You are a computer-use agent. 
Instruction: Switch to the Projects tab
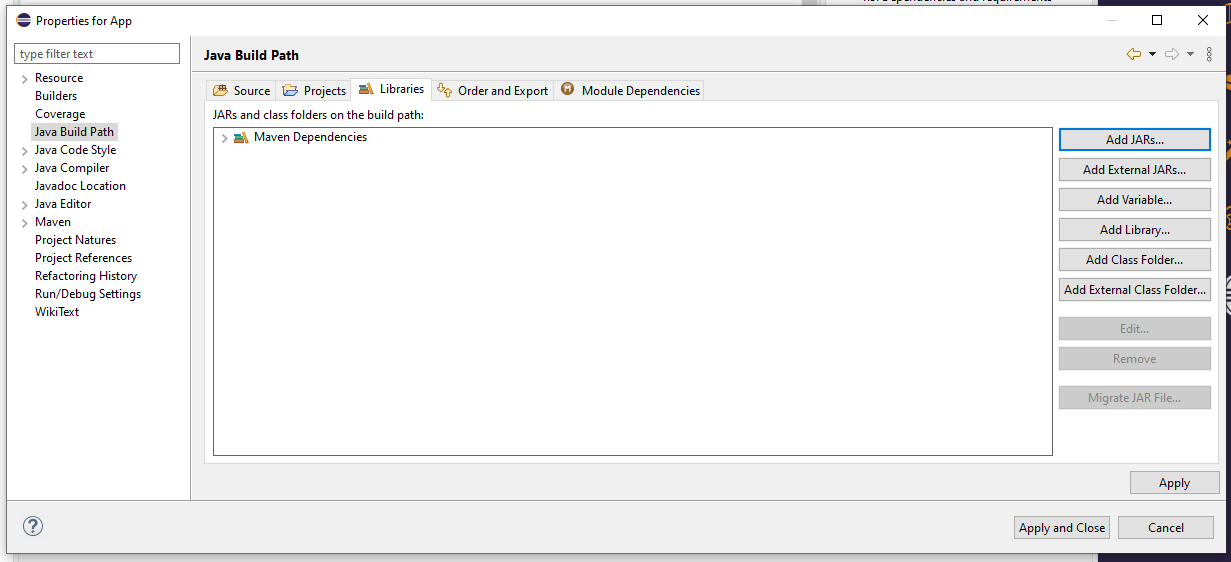click(314, 90)
